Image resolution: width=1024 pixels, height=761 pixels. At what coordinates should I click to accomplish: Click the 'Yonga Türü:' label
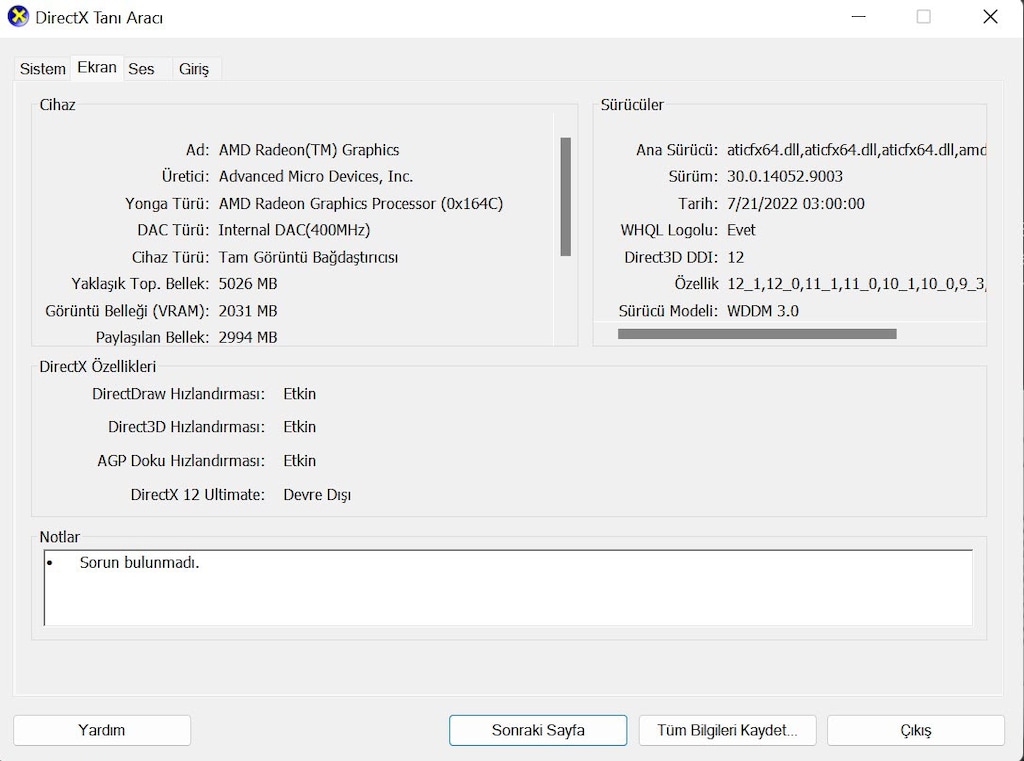tap(167, 204)
